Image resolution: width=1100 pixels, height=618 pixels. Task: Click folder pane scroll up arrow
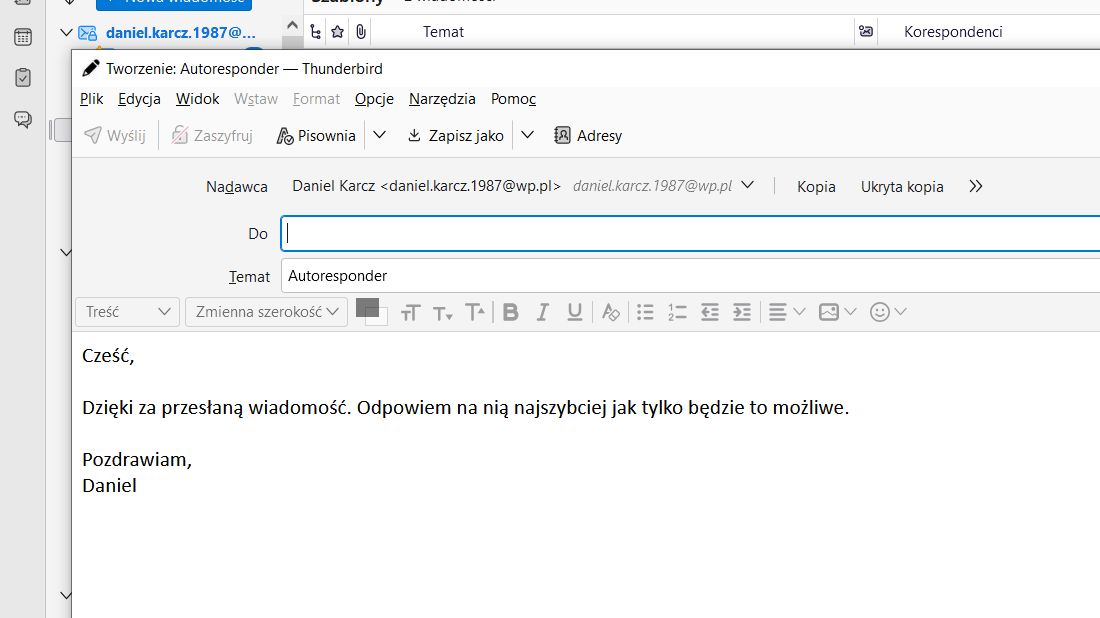pyautogui.click(x=293, y=26)
